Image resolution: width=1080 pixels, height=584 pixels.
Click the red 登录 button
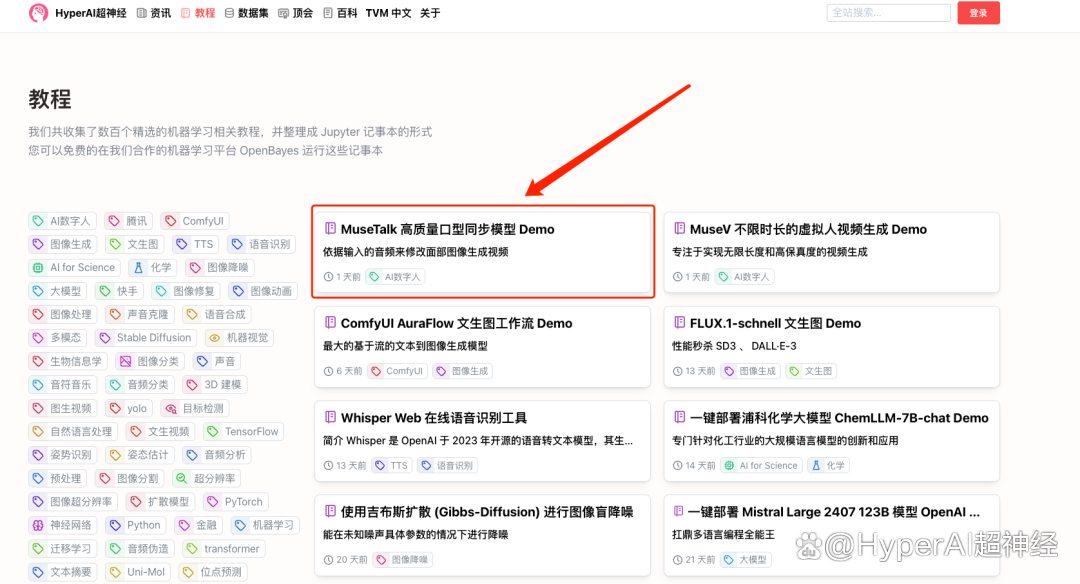pos(978,13)
